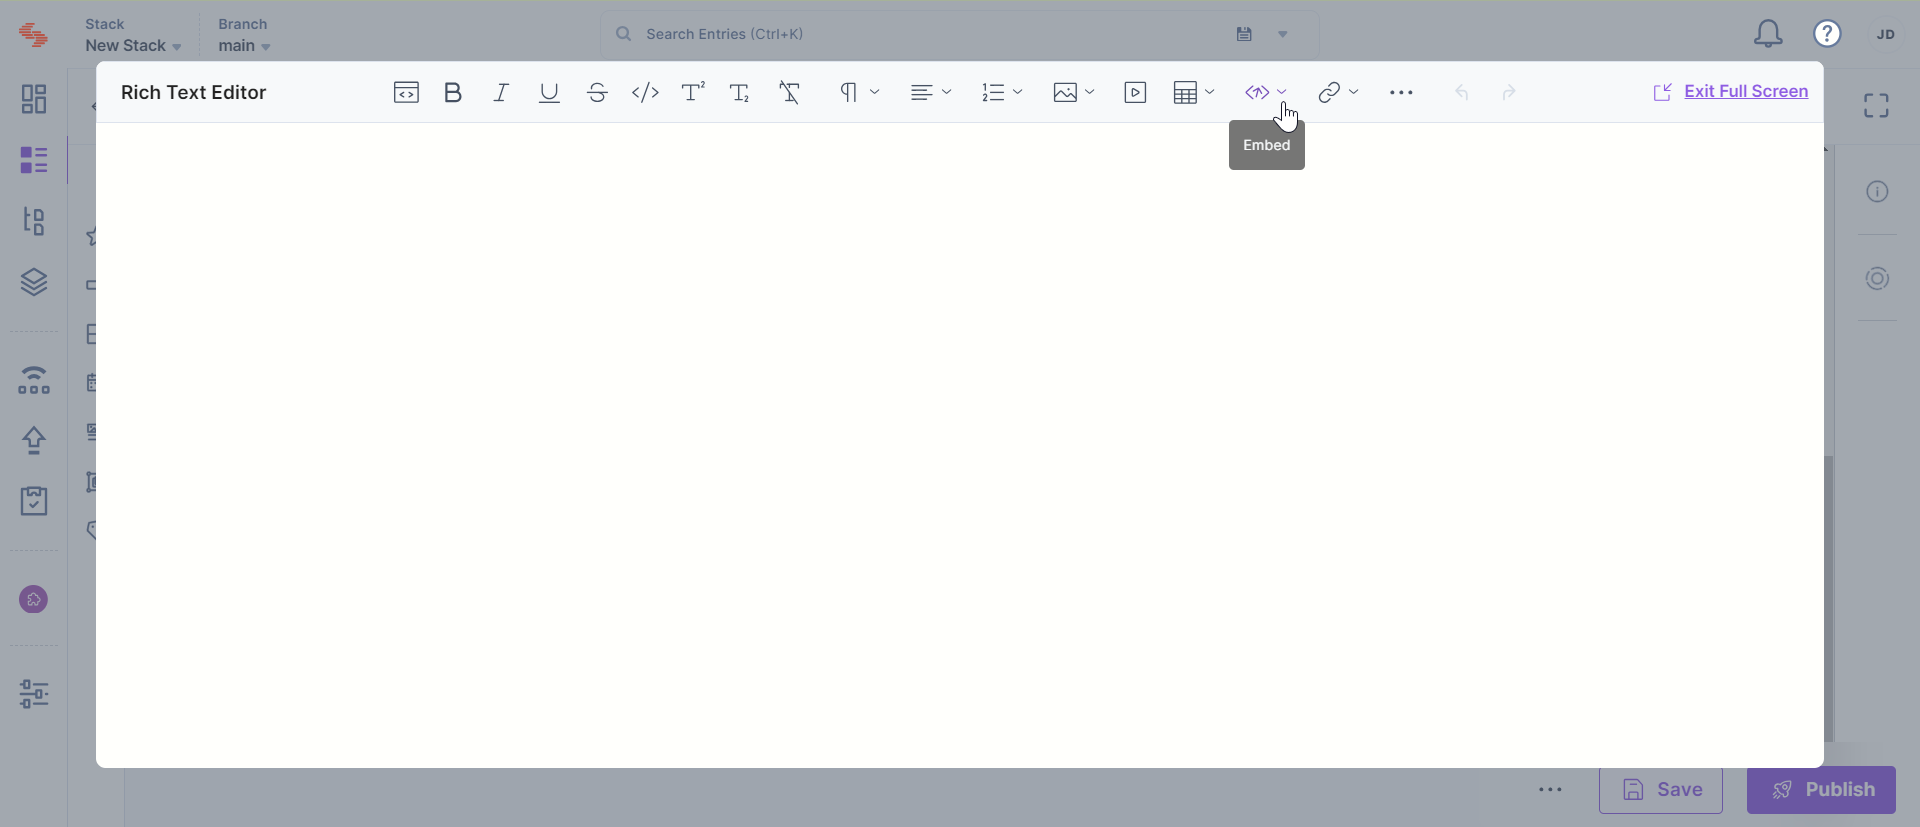
Task: Open the entry information icon
Action: click(x=1878, y=191)
